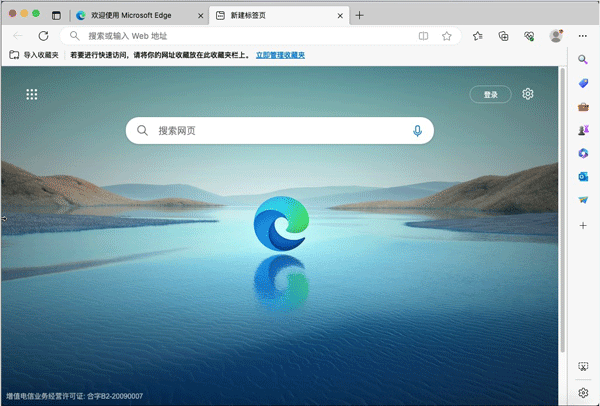This screenshot has width=600, height=406.
Task: Open sidebar Shopping tag icon
Action: pos(583,83)
